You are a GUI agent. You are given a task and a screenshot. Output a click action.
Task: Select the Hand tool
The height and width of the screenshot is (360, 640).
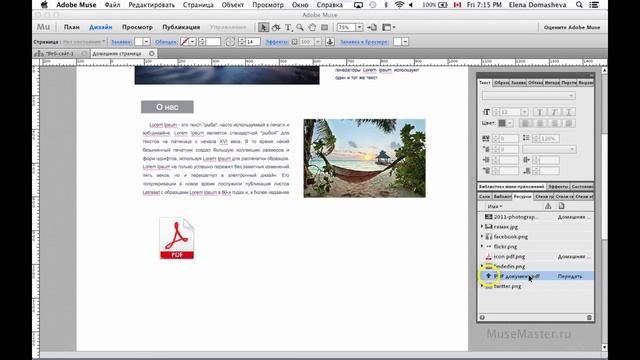pyautogui.click(x=312, y=27)
